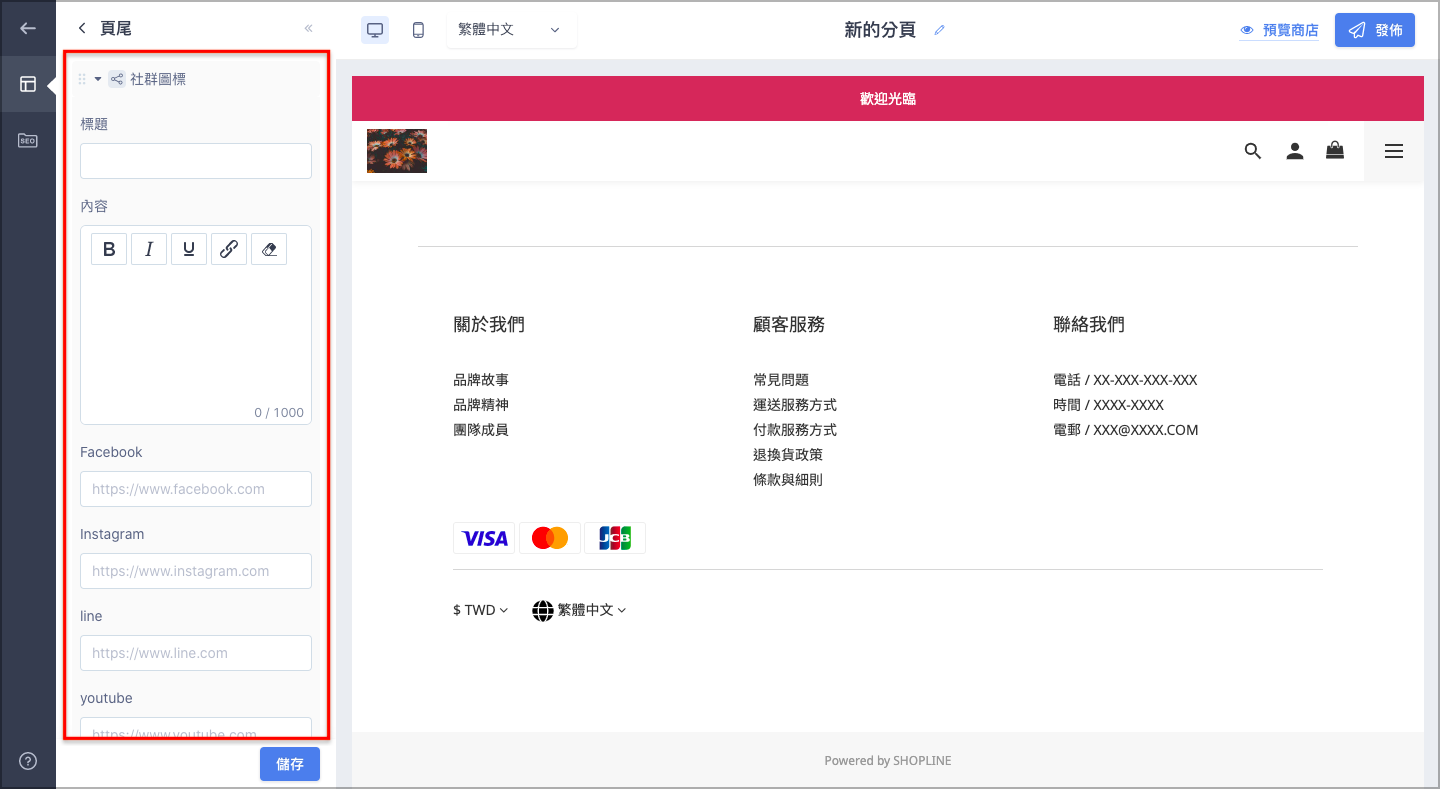Viewport: 1440px width, 789px height.
Task: Click the Powered by SHOPLINE text
Action: [888, 761]
